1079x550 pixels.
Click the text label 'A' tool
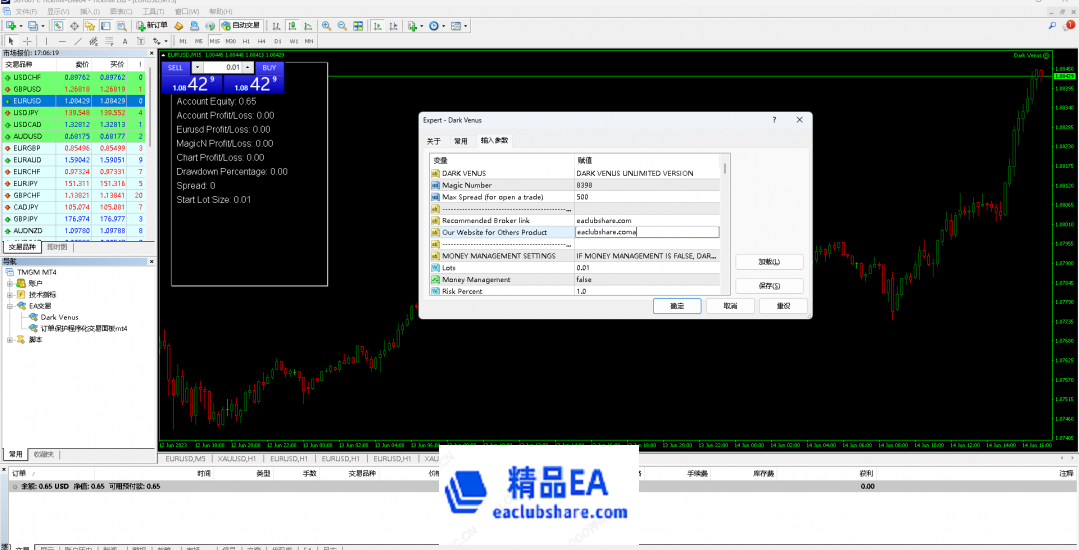[125, 41]
